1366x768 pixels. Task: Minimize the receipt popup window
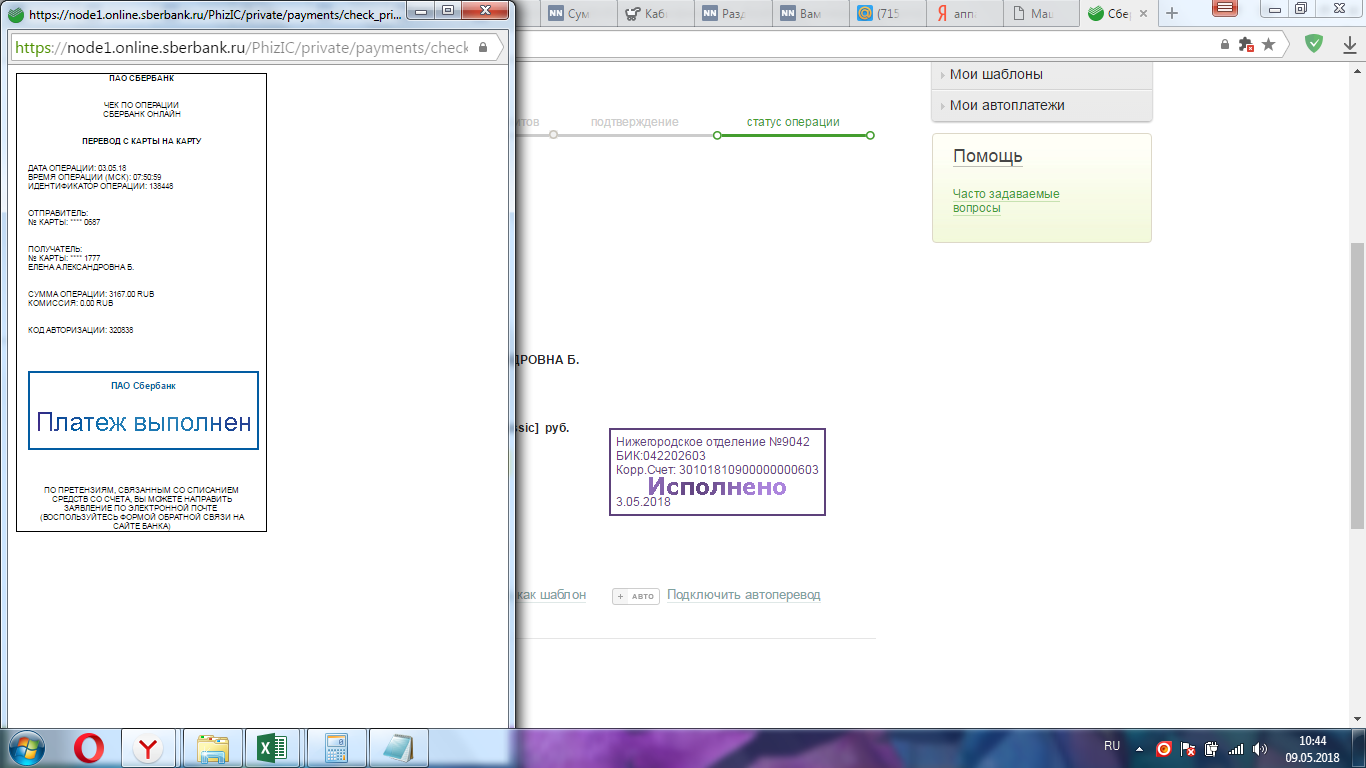[x=422, y=10]
